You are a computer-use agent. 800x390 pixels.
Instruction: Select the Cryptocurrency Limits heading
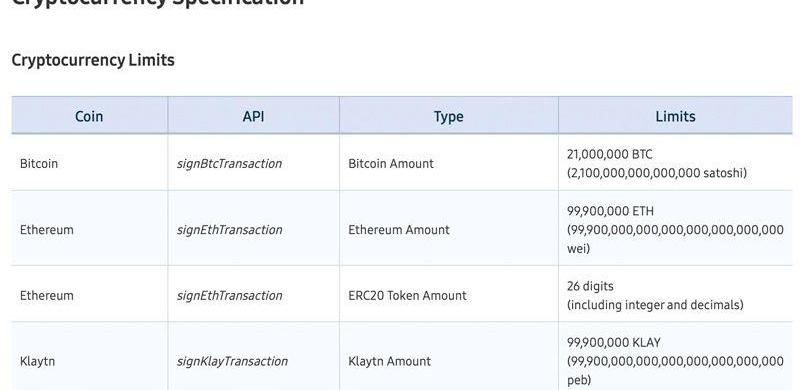coord(93,60)
